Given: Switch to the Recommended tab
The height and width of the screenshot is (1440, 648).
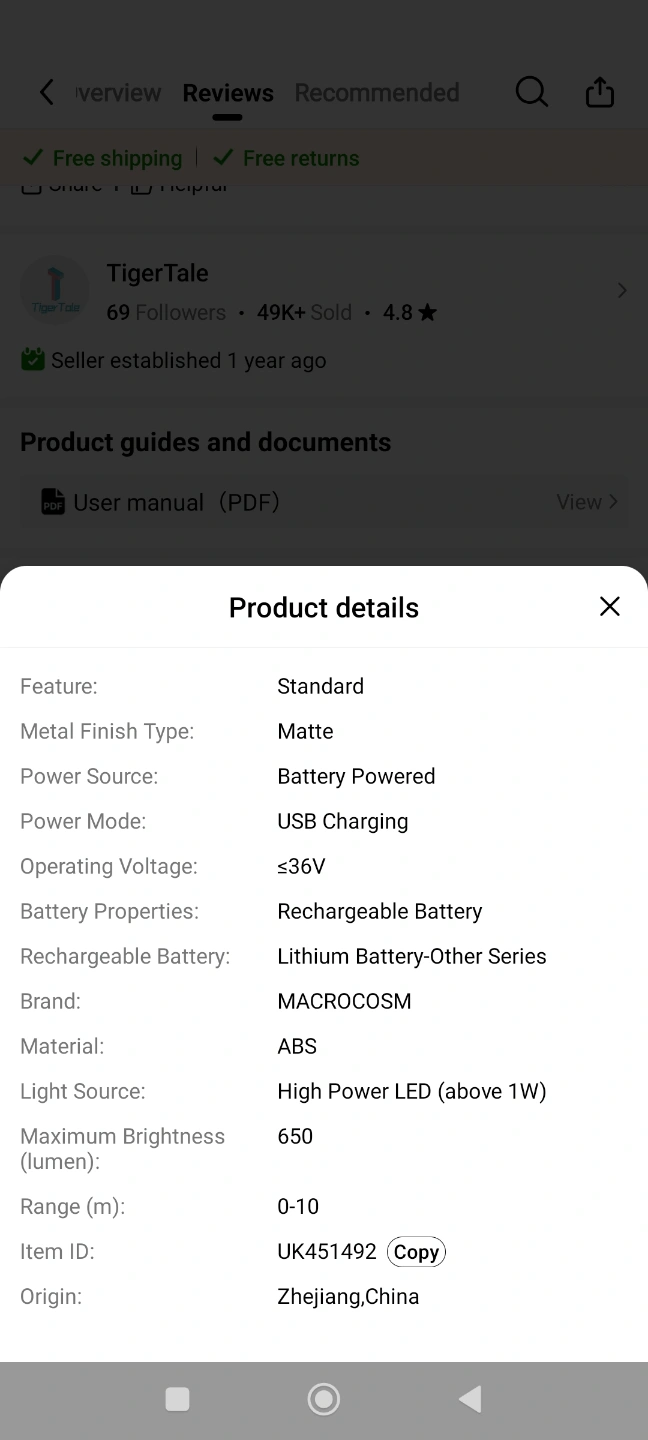Looking at the screenshot, I should (x=377, y=93).
